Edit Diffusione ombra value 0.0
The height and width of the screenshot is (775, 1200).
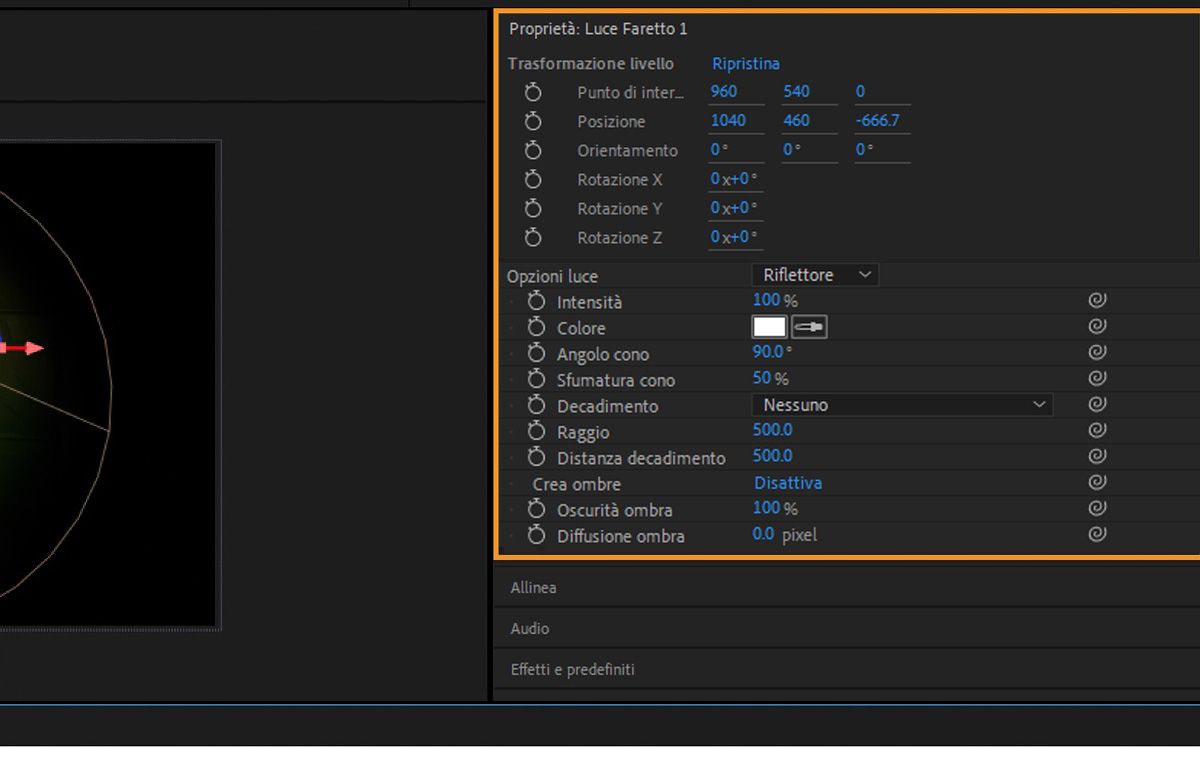coord(763,534)
